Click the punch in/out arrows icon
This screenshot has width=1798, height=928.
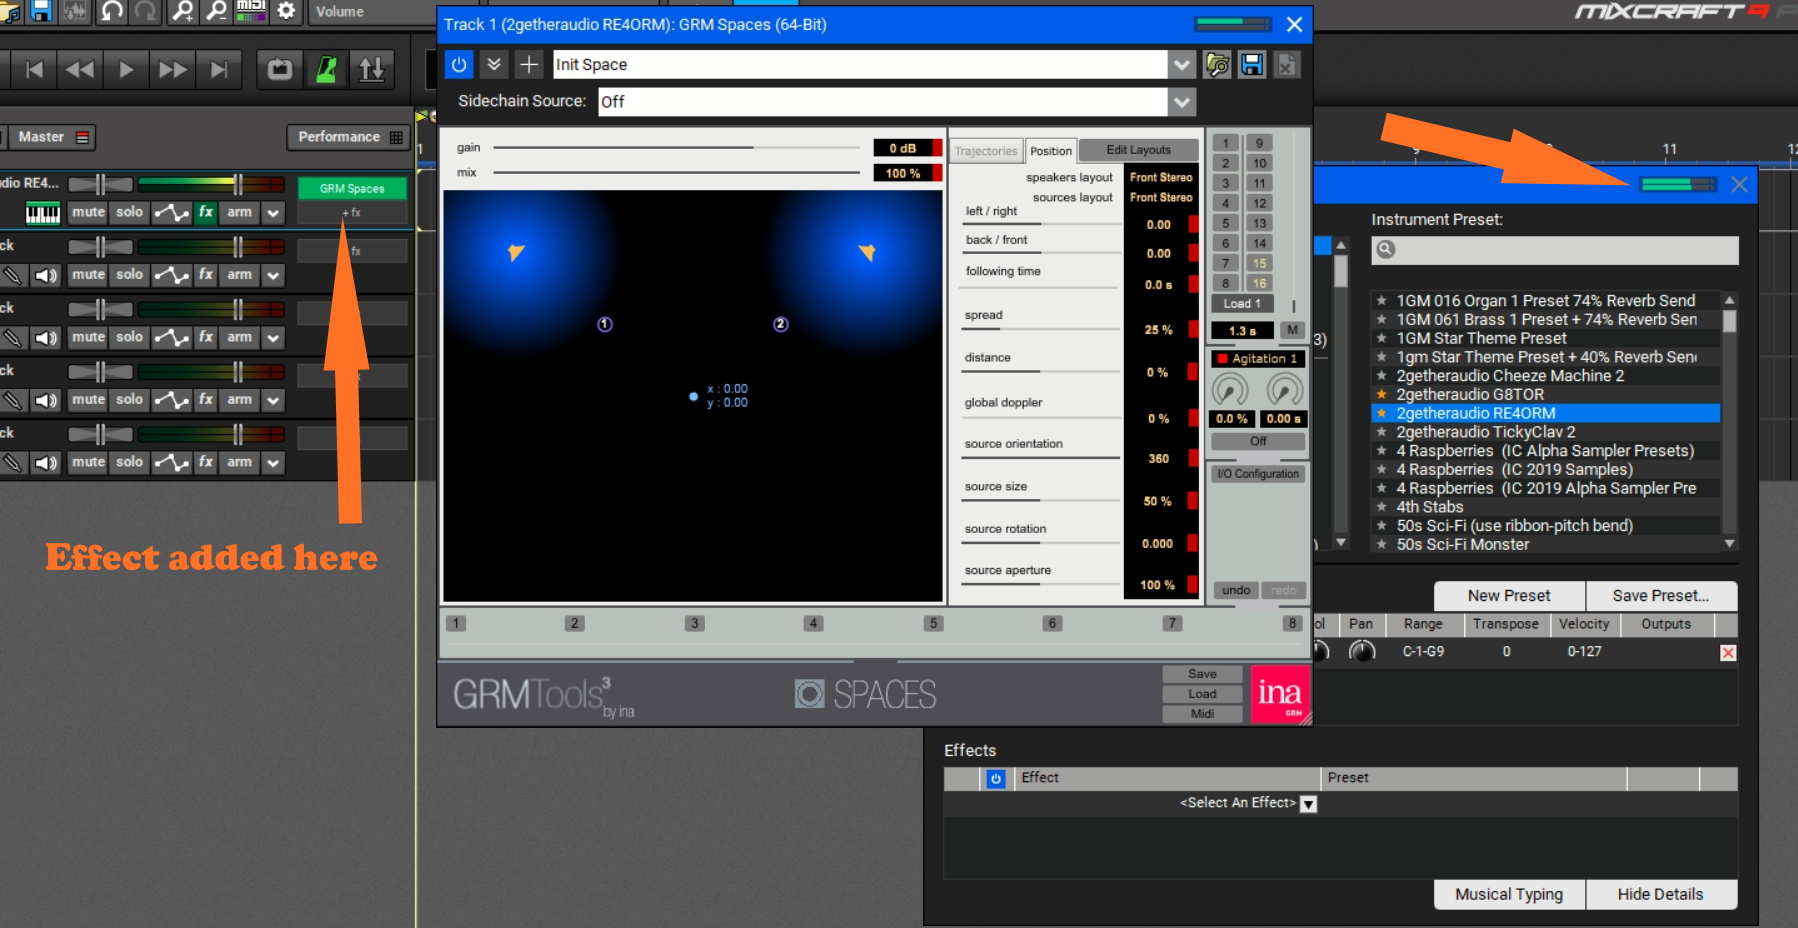click(x=372, y=69)
